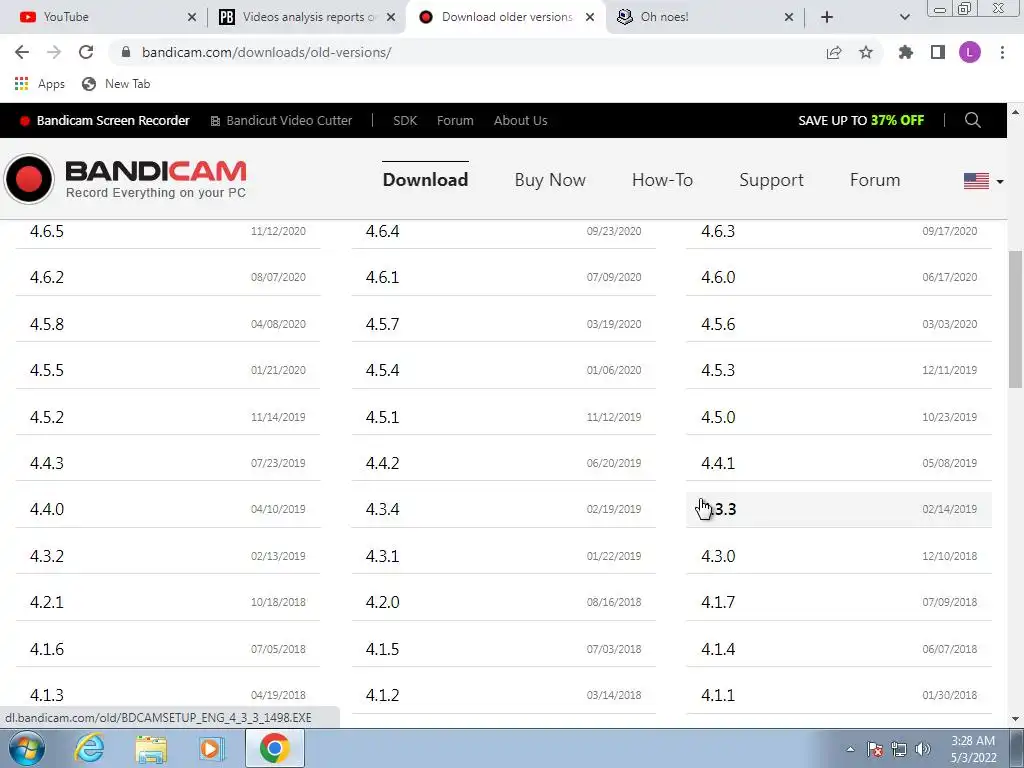Screen dimensions: 1024x768
Task: Close the YouTube tab
Action: click(x=192, y=17)
